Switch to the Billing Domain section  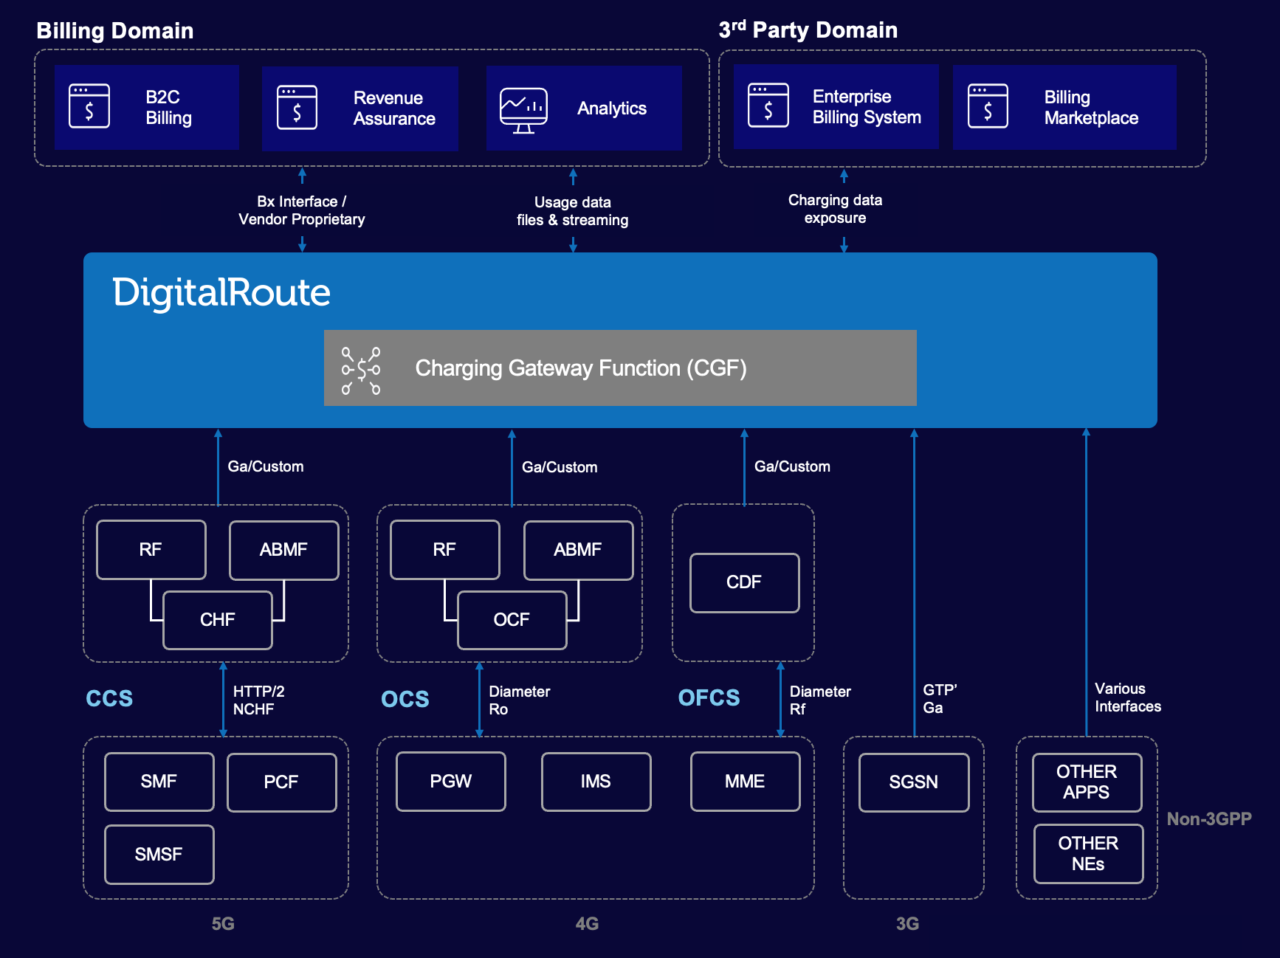(x=114, y=31)
